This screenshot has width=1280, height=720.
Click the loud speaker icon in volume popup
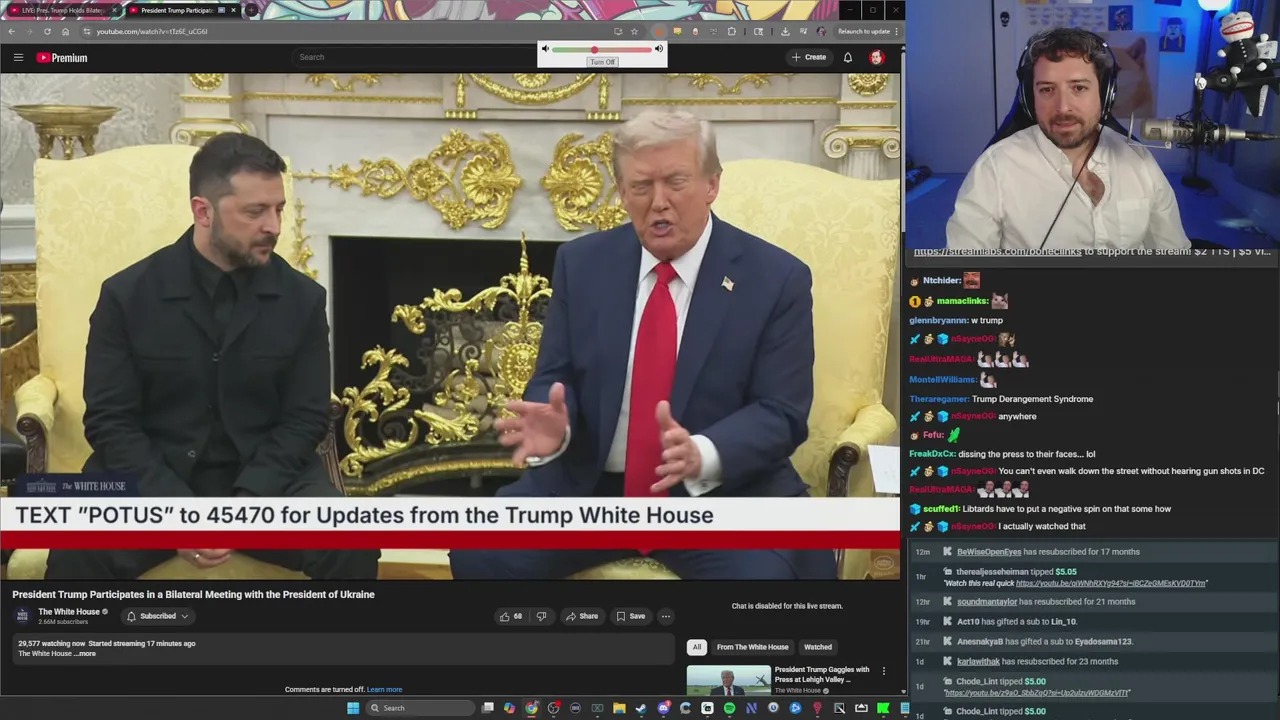click(659, 49)
